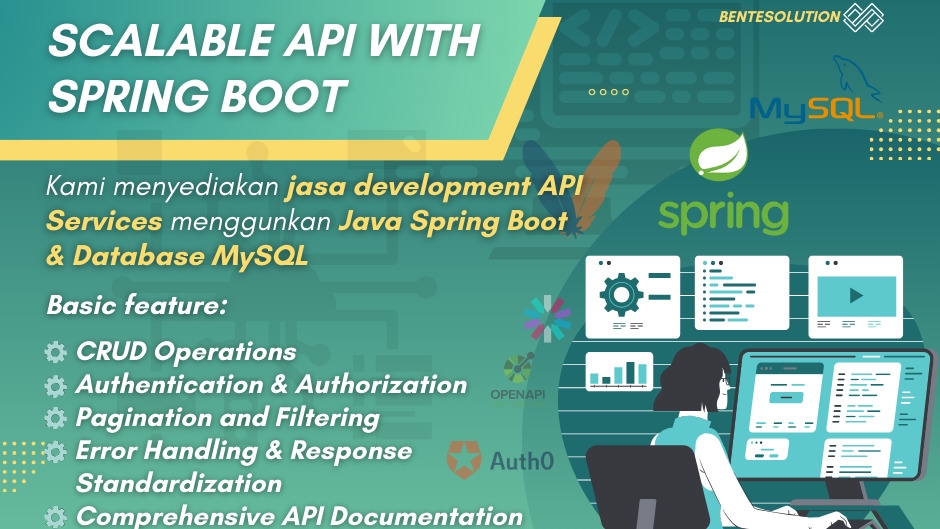
Task: Click "Pagination and Filtering" text
Action: pos(228,418)
